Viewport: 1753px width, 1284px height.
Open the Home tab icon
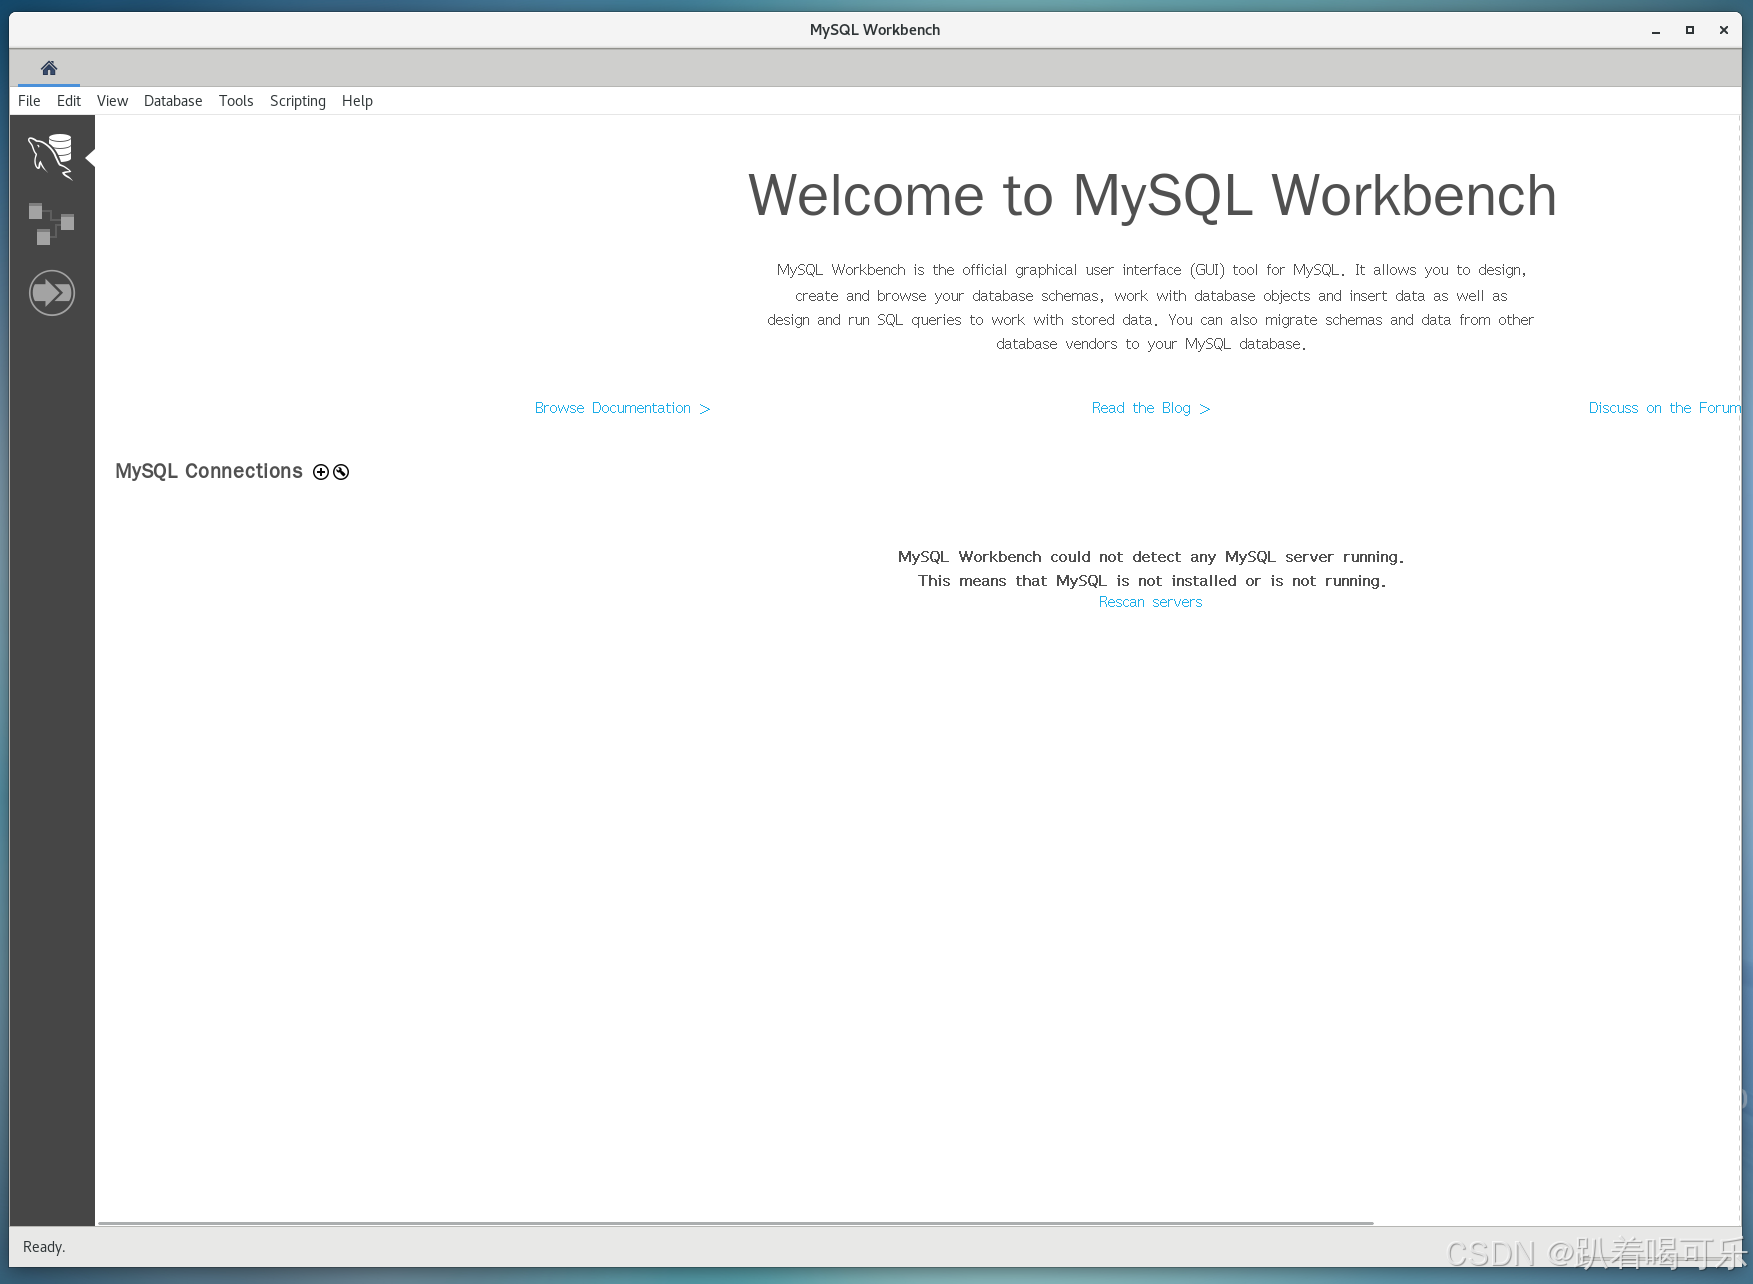49,68
